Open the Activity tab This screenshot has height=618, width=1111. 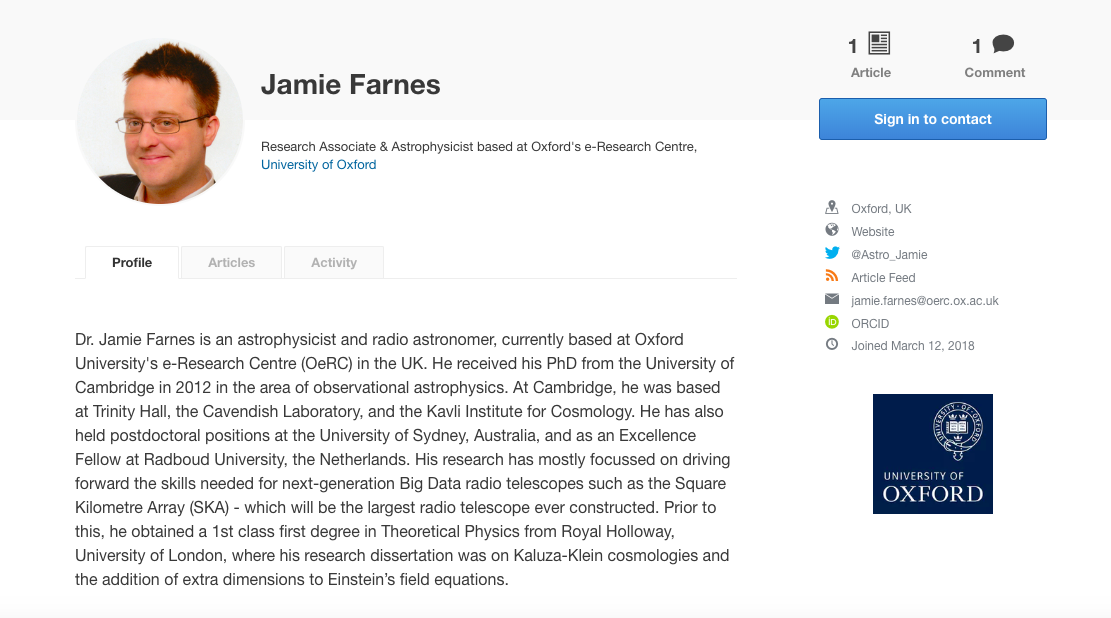334,263
